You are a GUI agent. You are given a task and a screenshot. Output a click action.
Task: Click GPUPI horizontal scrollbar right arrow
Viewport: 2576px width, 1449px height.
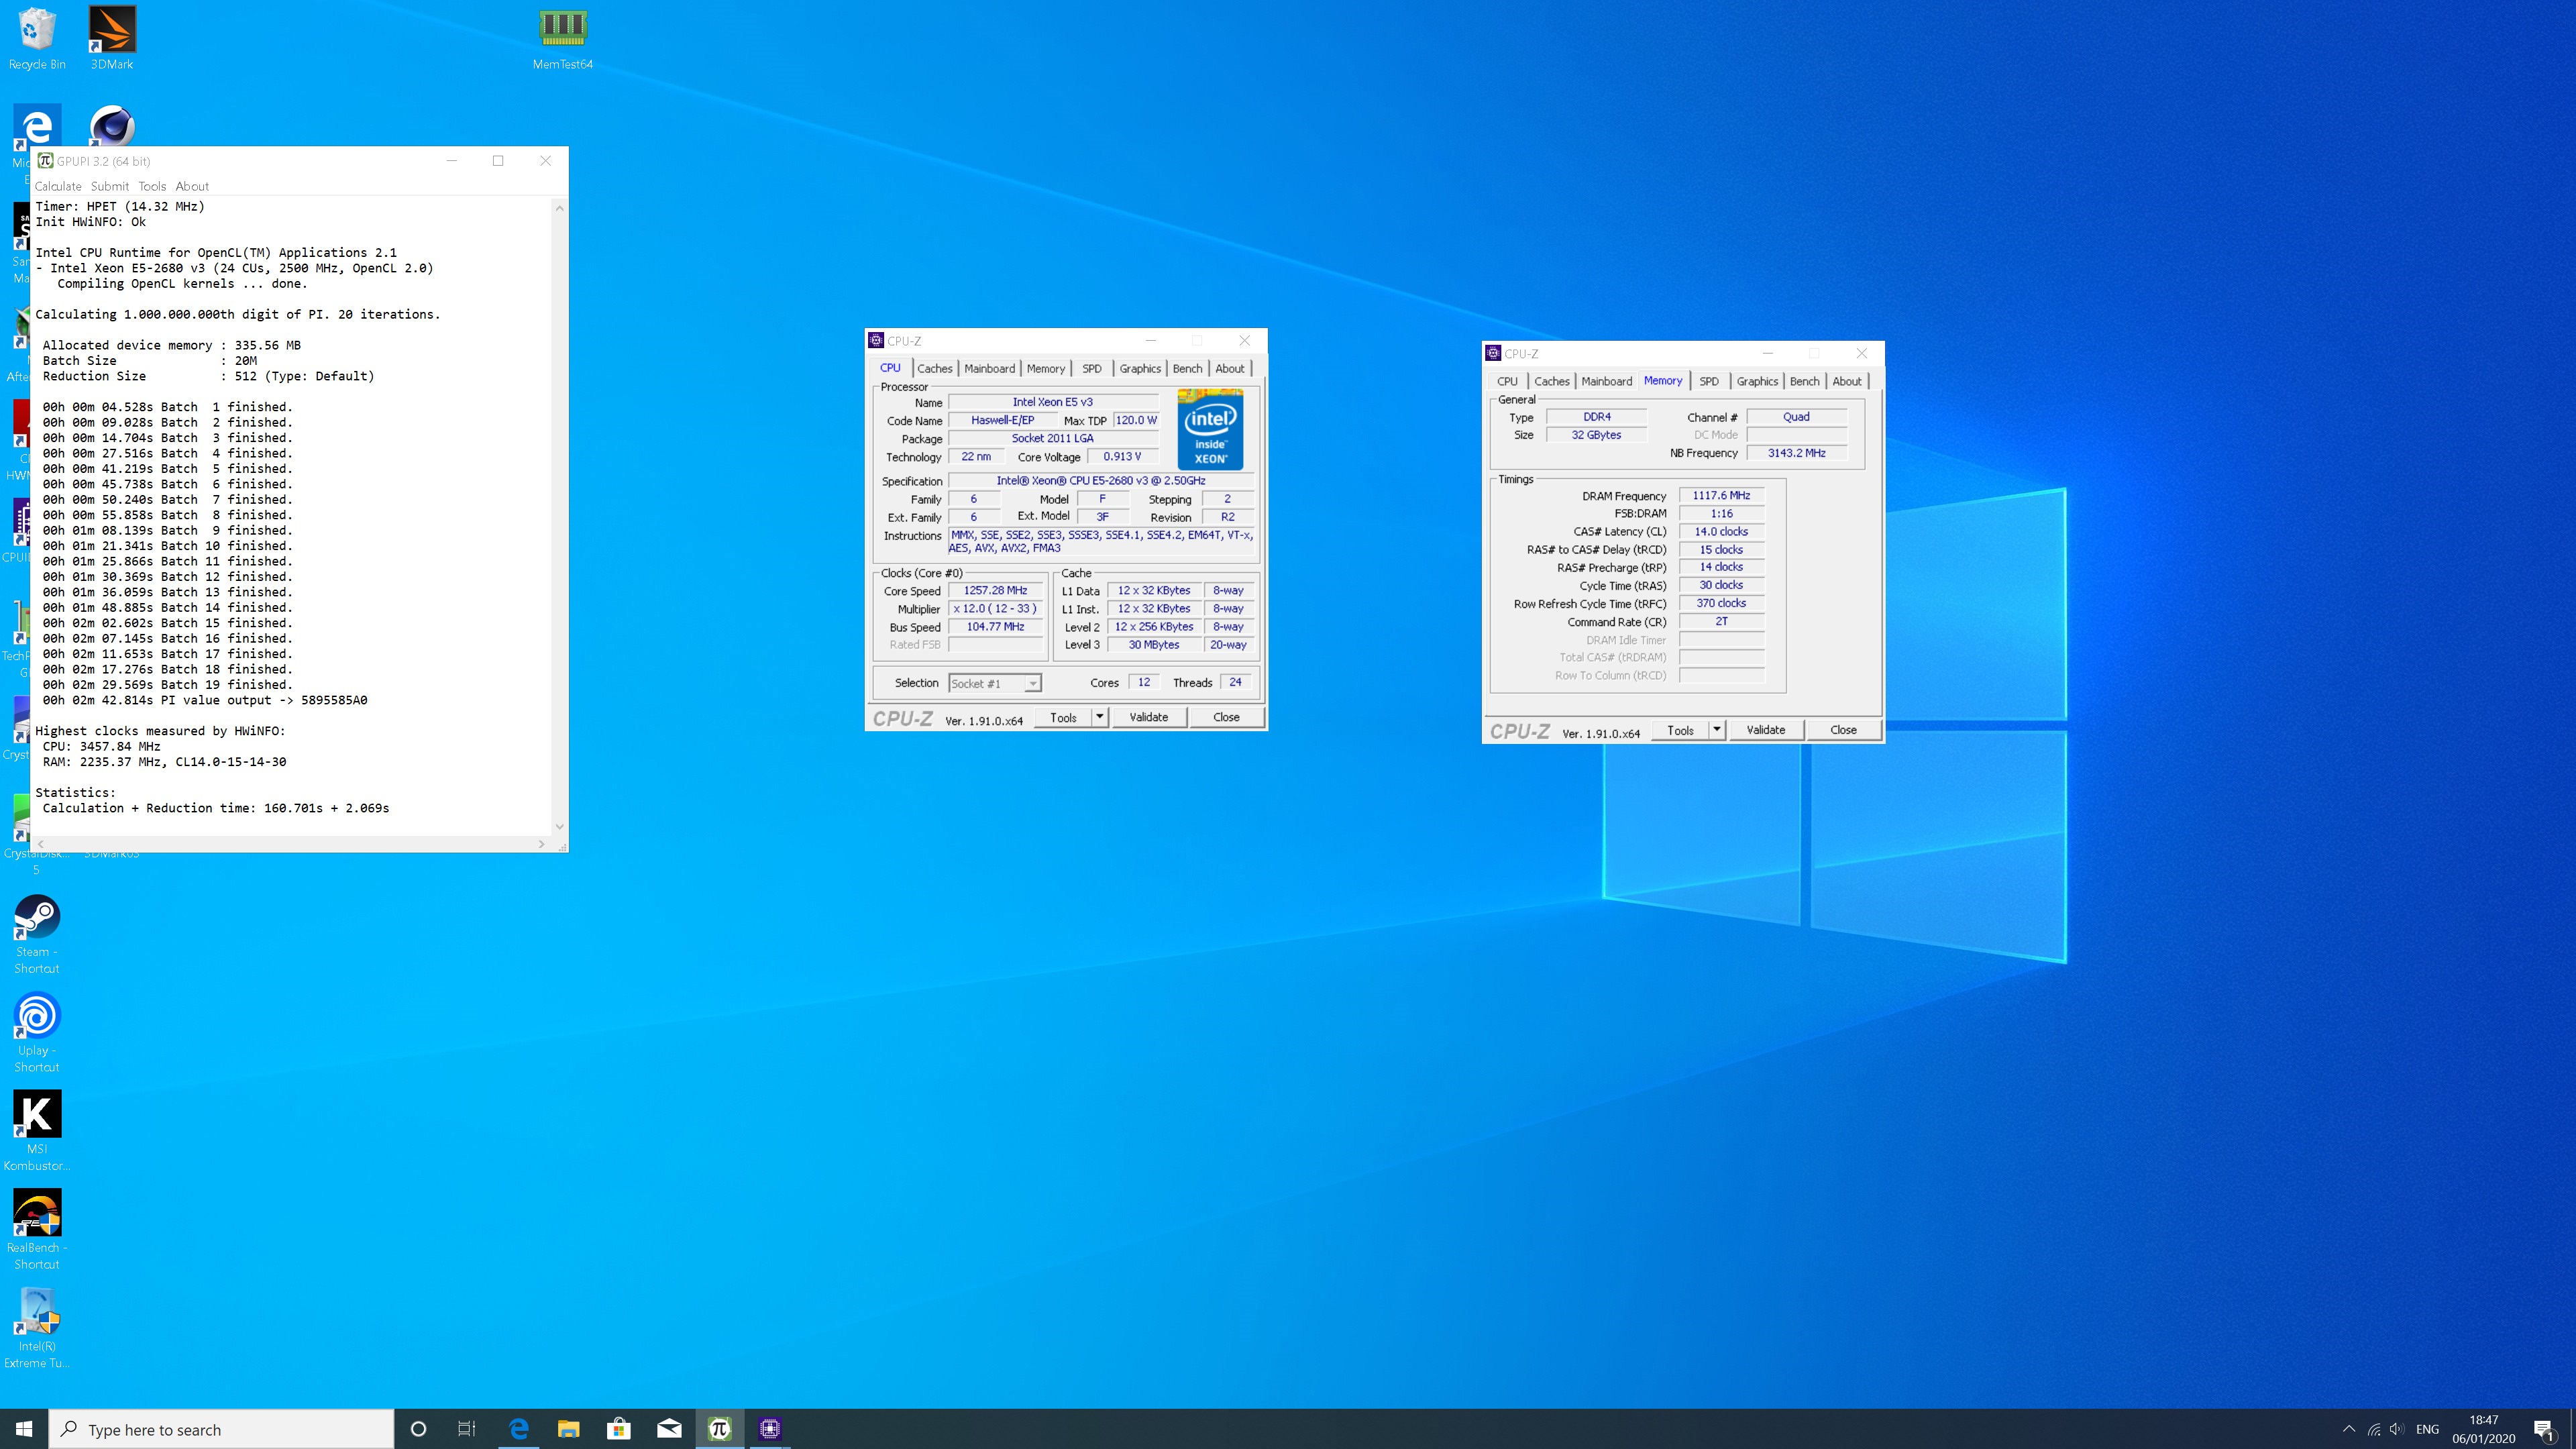coord(542,844)
